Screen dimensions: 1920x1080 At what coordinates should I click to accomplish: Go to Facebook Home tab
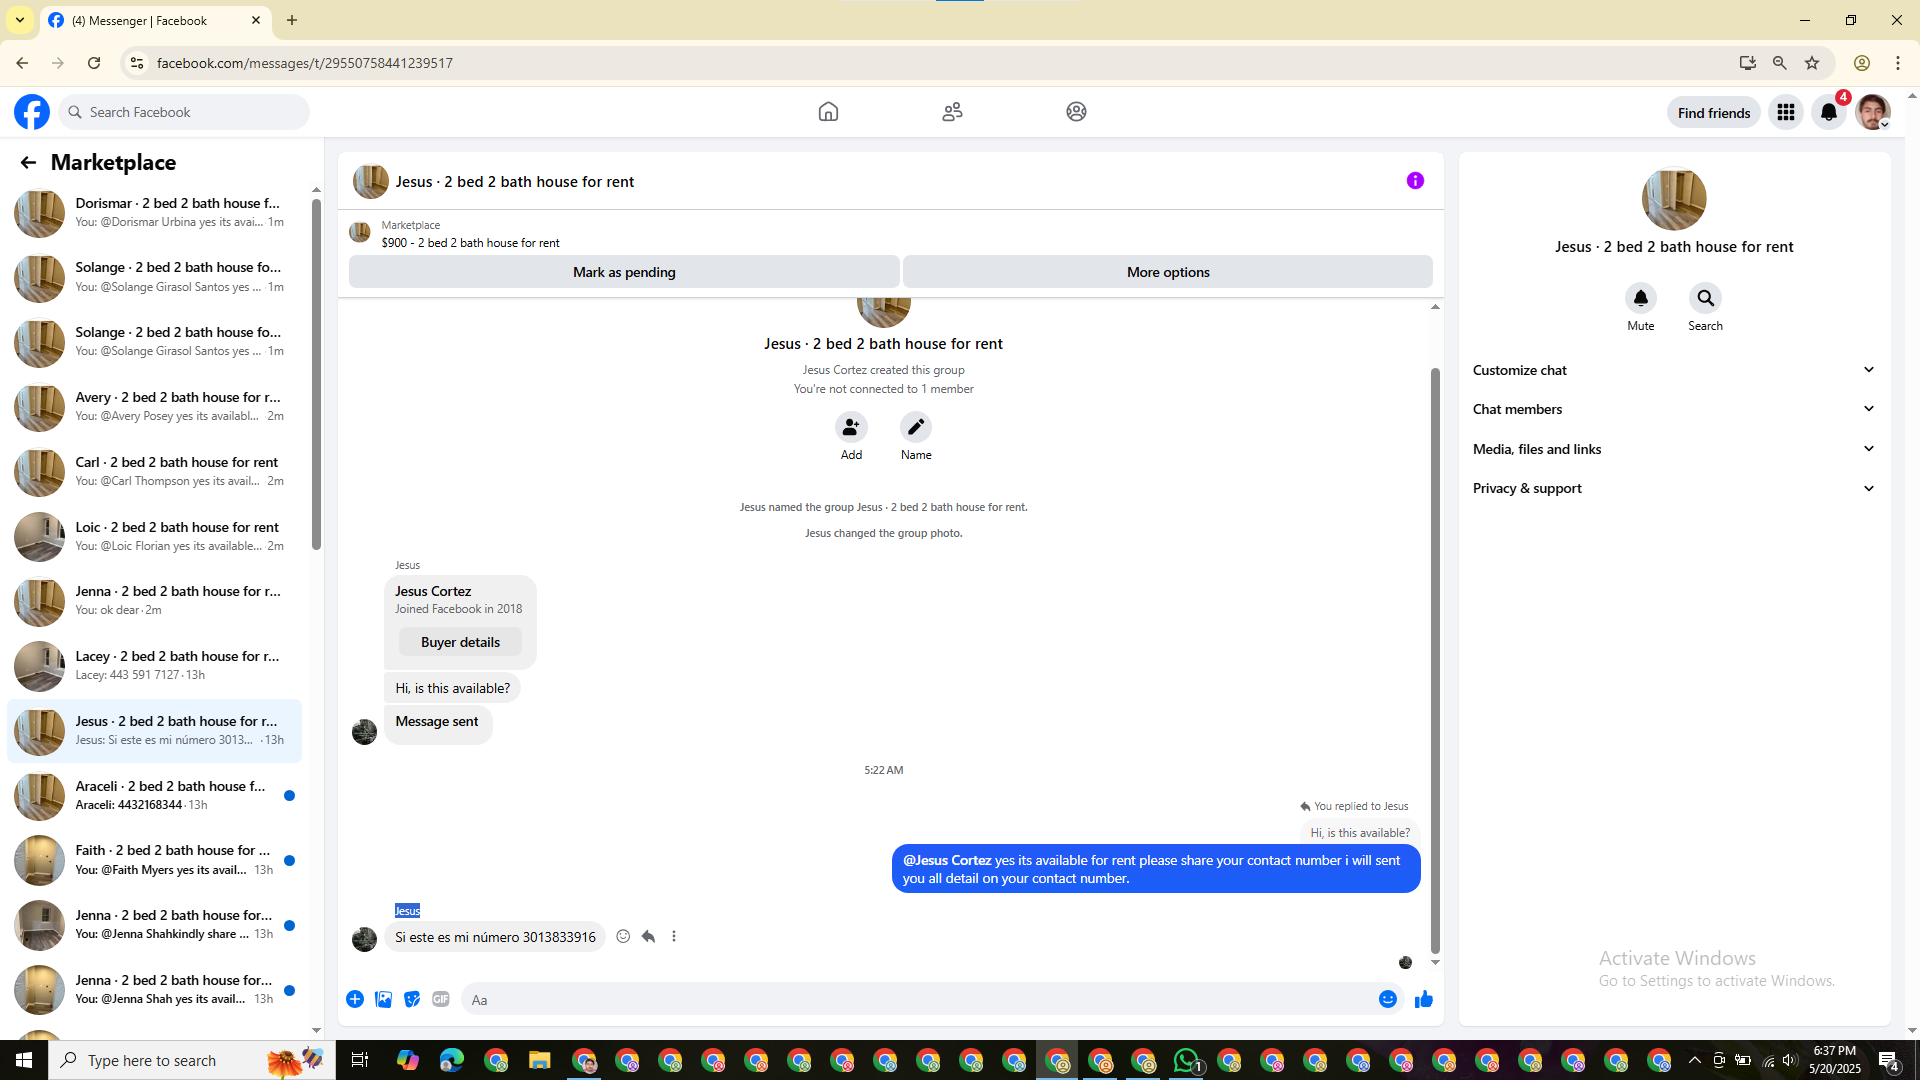[x=828, y=112]
